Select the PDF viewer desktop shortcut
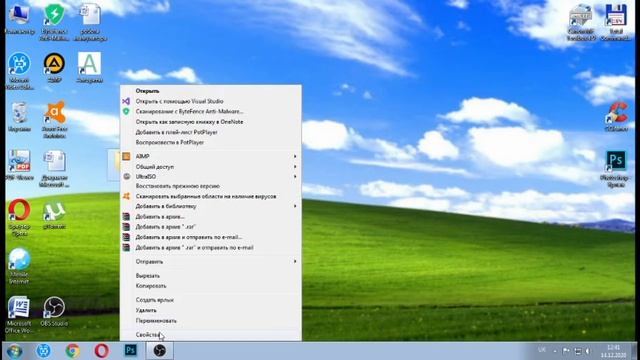The width and height of the screenshot is (640, 360). click(x=19, y=165)
